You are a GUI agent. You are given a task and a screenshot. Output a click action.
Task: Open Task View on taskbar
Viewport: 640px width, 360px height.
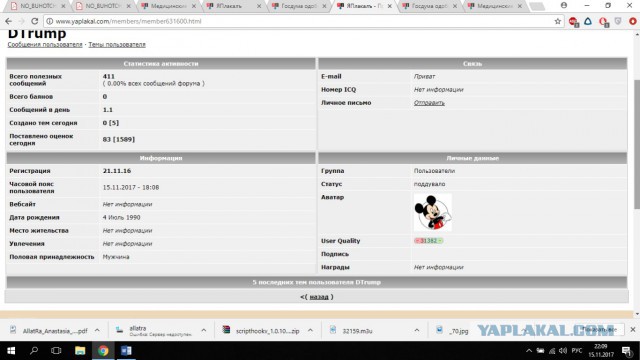[56, 351]
